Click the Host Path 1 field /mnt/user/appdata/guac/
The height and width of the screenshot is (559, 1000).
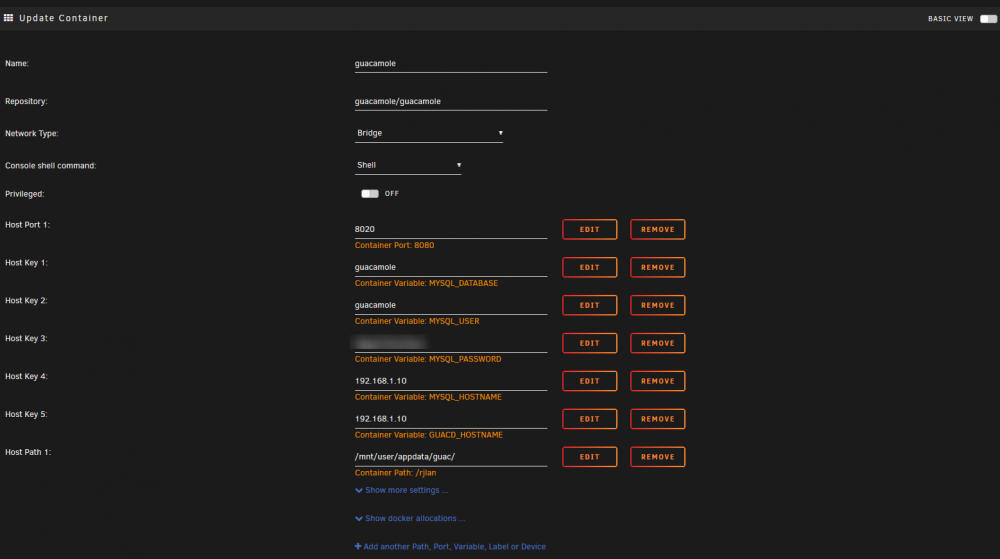pos(451,457)
